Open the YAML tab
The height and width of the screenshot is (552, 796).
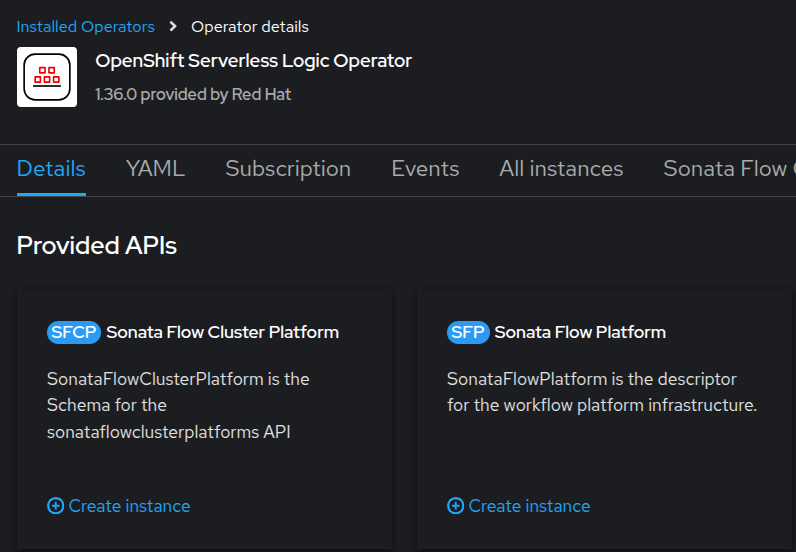pyautogui.click(x=155, y=169)
